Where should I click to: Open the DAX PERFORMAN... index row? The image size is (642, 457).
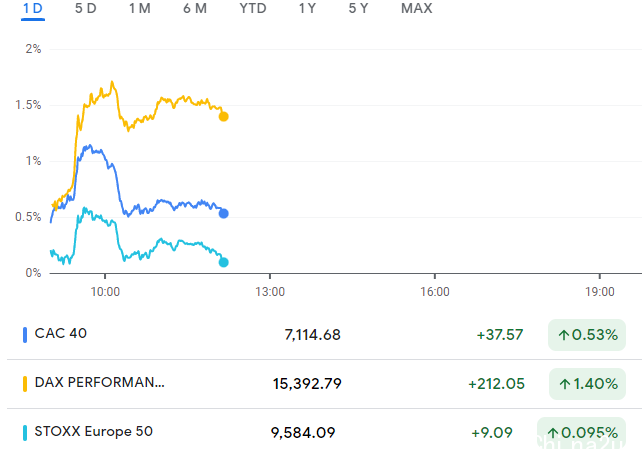99,382
